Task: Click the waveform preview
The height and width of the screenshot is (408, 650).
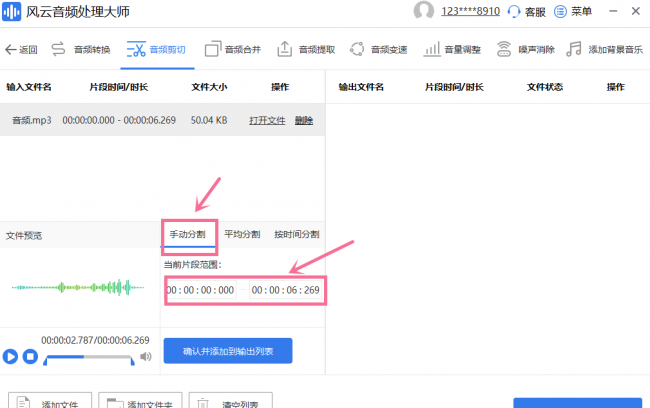Action: (x=78, y=287)
